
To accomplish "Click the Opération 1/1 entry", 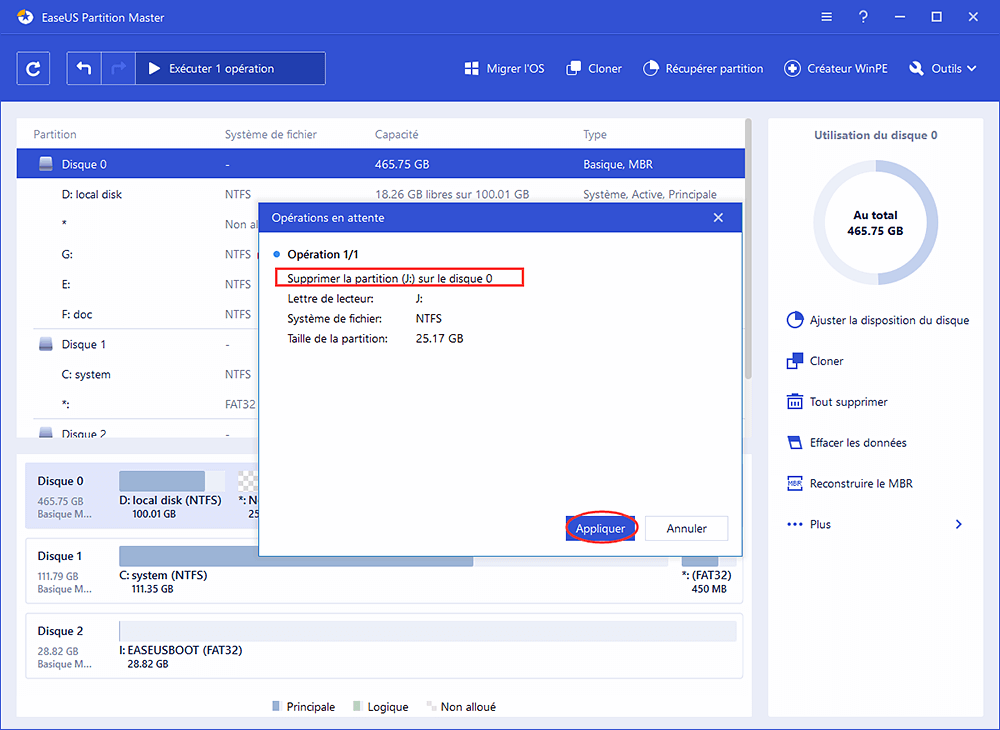I will point(323,254).
